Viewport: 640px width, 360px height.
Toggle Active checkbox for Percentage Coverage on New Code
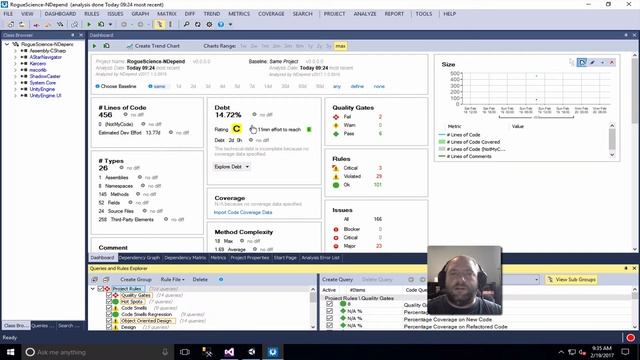click(329, 319)
